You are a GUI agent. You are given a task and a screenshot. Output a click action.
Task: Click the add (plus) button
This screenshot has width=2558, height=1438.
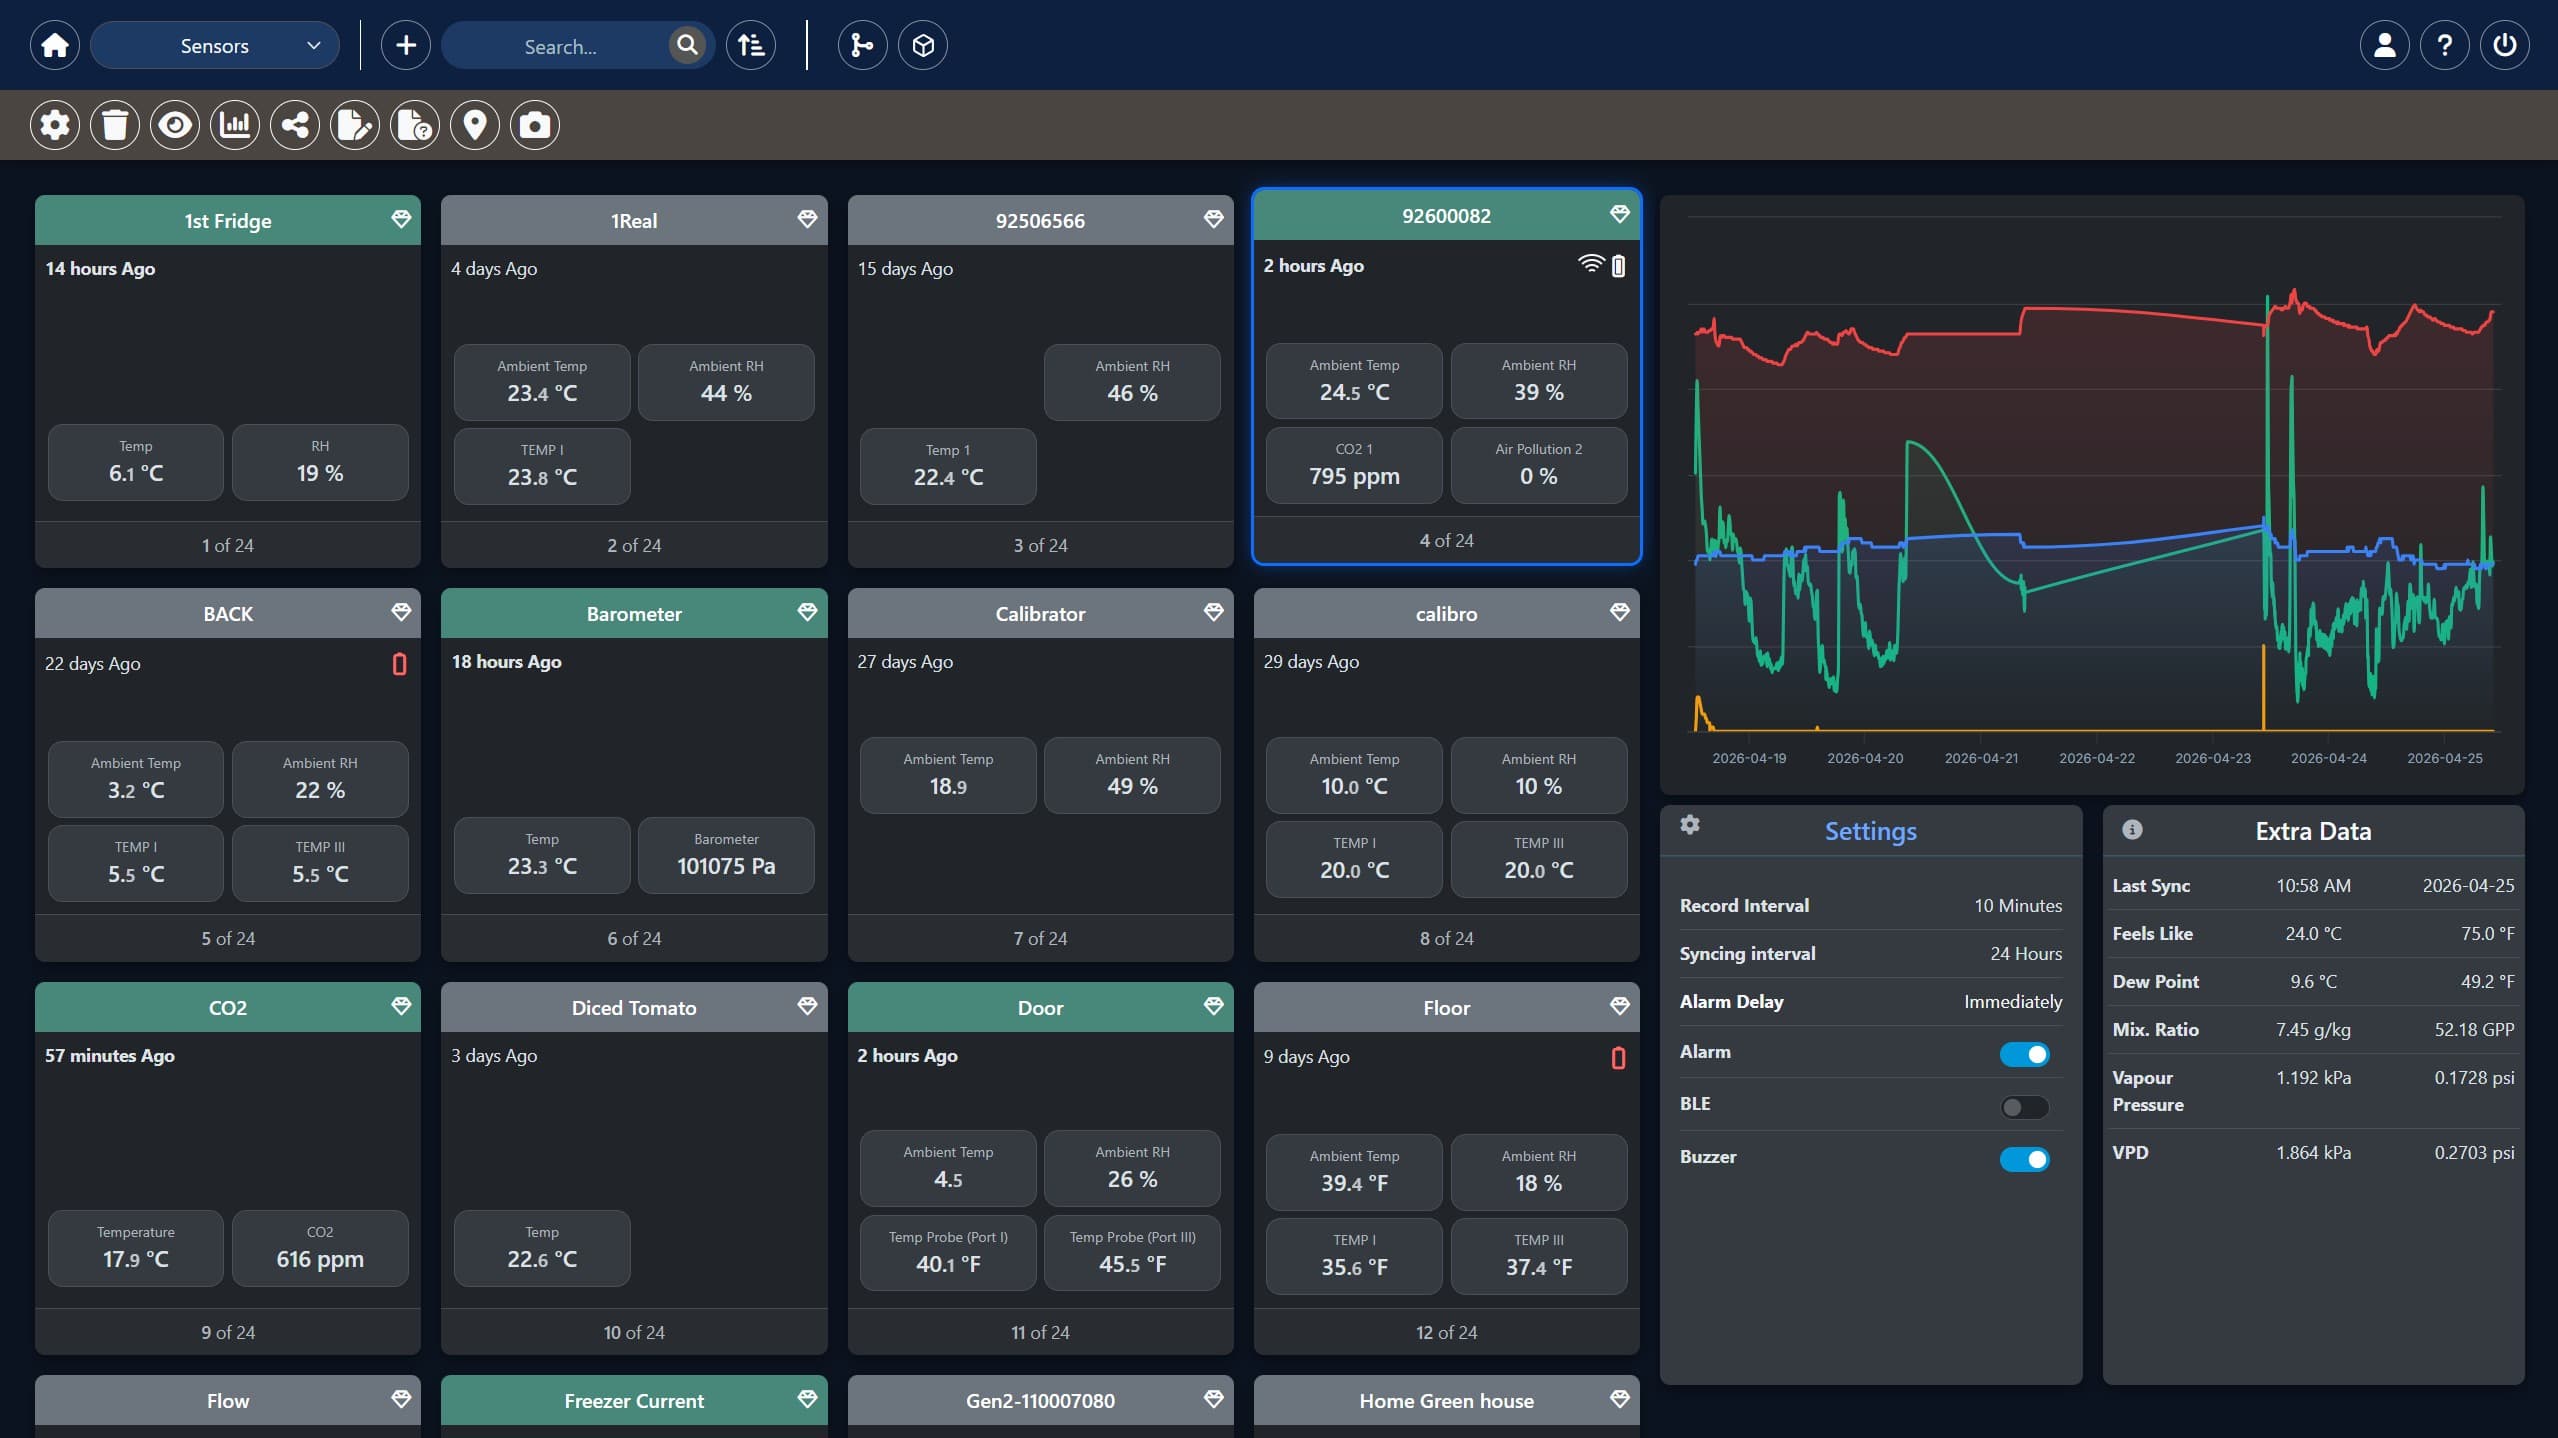pos(406,45)
